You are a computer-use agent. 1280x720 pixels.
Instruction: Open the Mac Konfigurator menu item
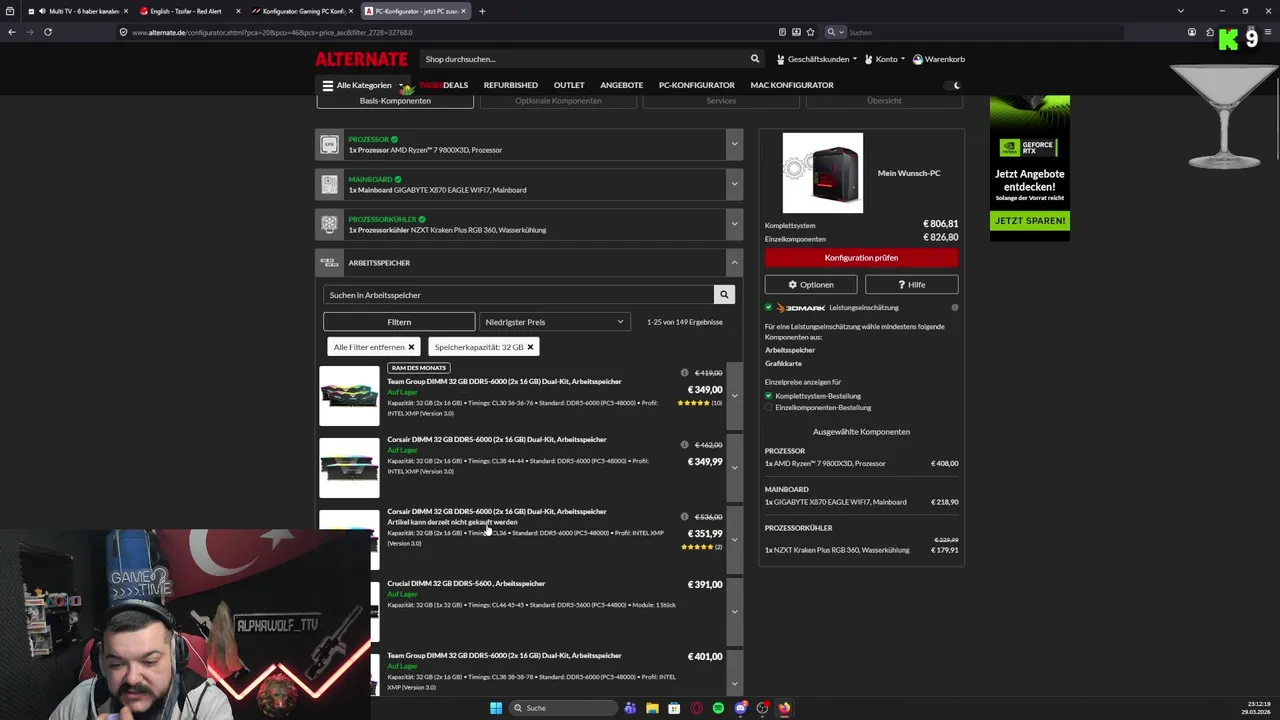792,85
